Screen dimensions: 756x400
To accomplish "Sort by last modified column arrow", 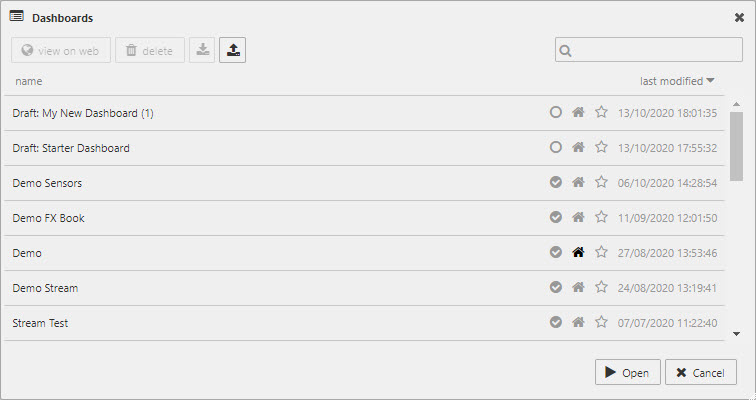I will pos(710,80).
